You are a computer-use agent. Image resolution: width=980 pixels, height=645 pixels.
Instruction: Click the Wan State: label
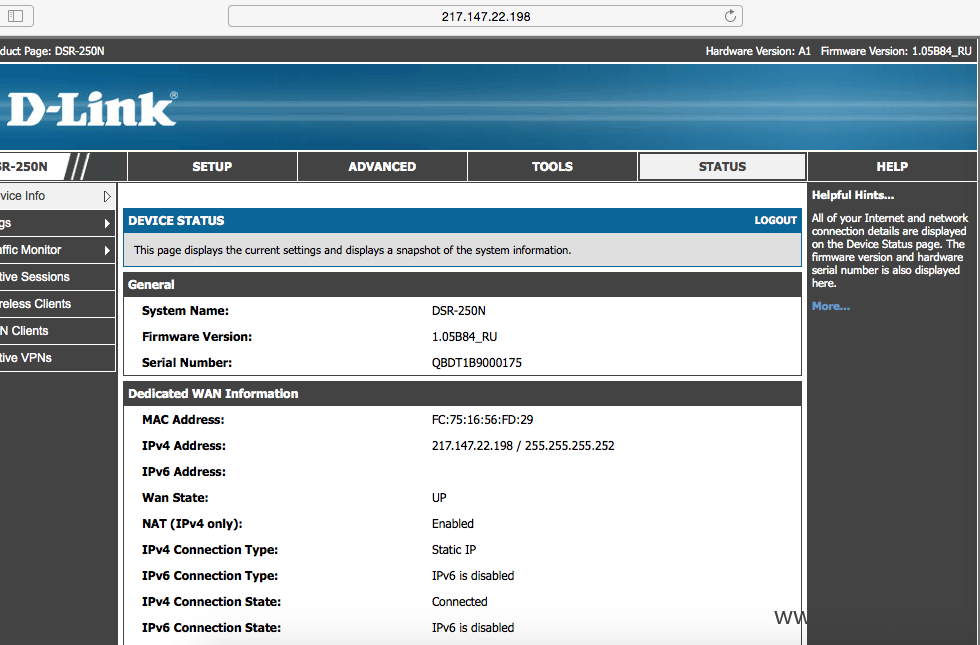[175, 498]
